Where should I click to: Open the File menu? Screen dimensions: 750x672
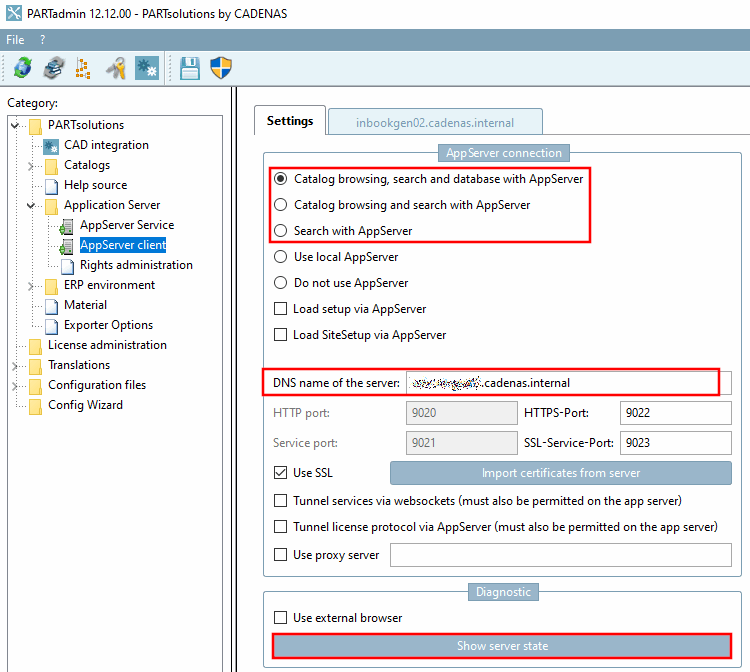(x=15, y=40)
